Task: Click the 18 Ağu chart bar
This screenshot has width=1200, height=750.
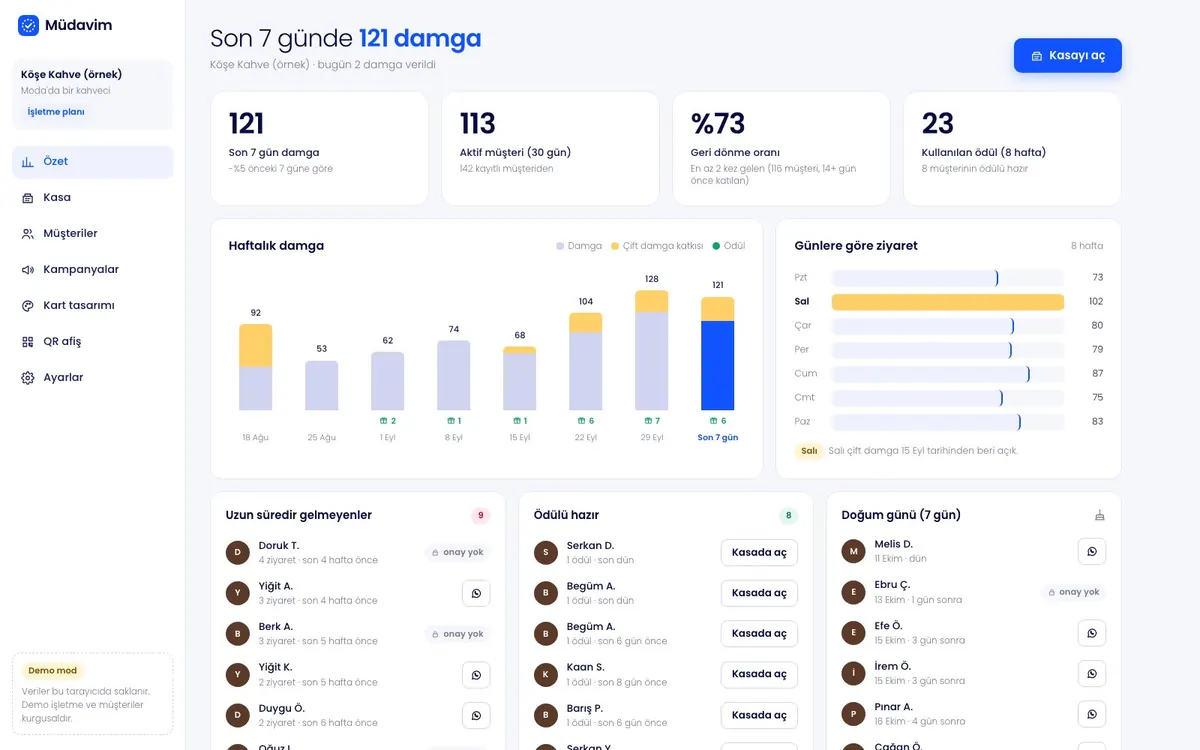Action: (256, 367)
